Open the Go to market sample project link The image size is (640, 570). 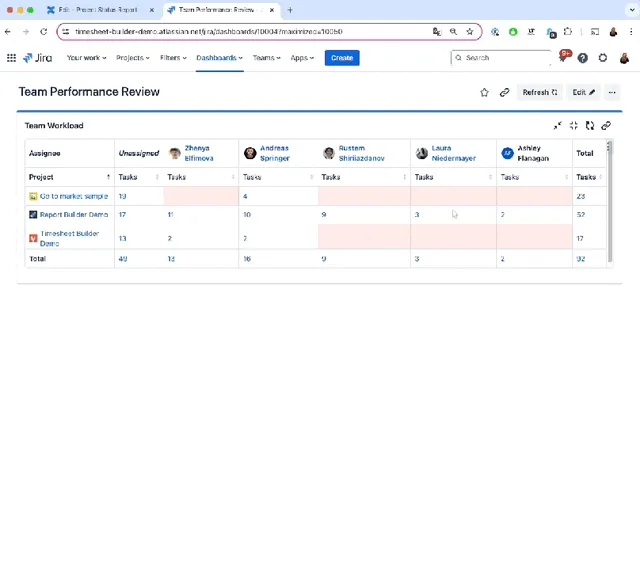74,196
